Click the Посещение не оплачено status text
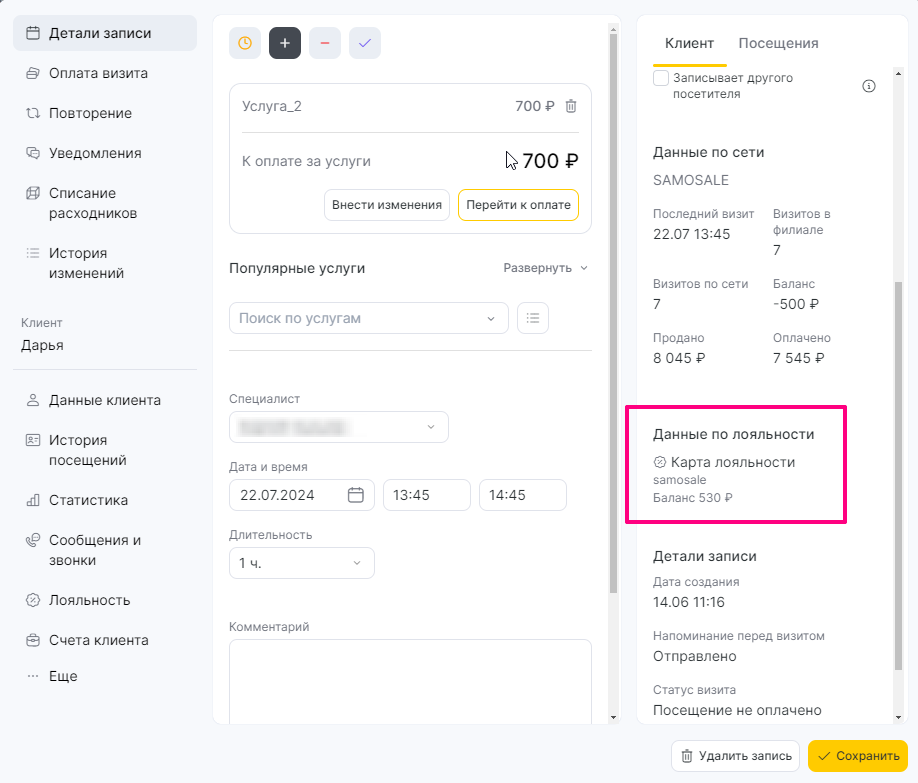 coord(737,710)
